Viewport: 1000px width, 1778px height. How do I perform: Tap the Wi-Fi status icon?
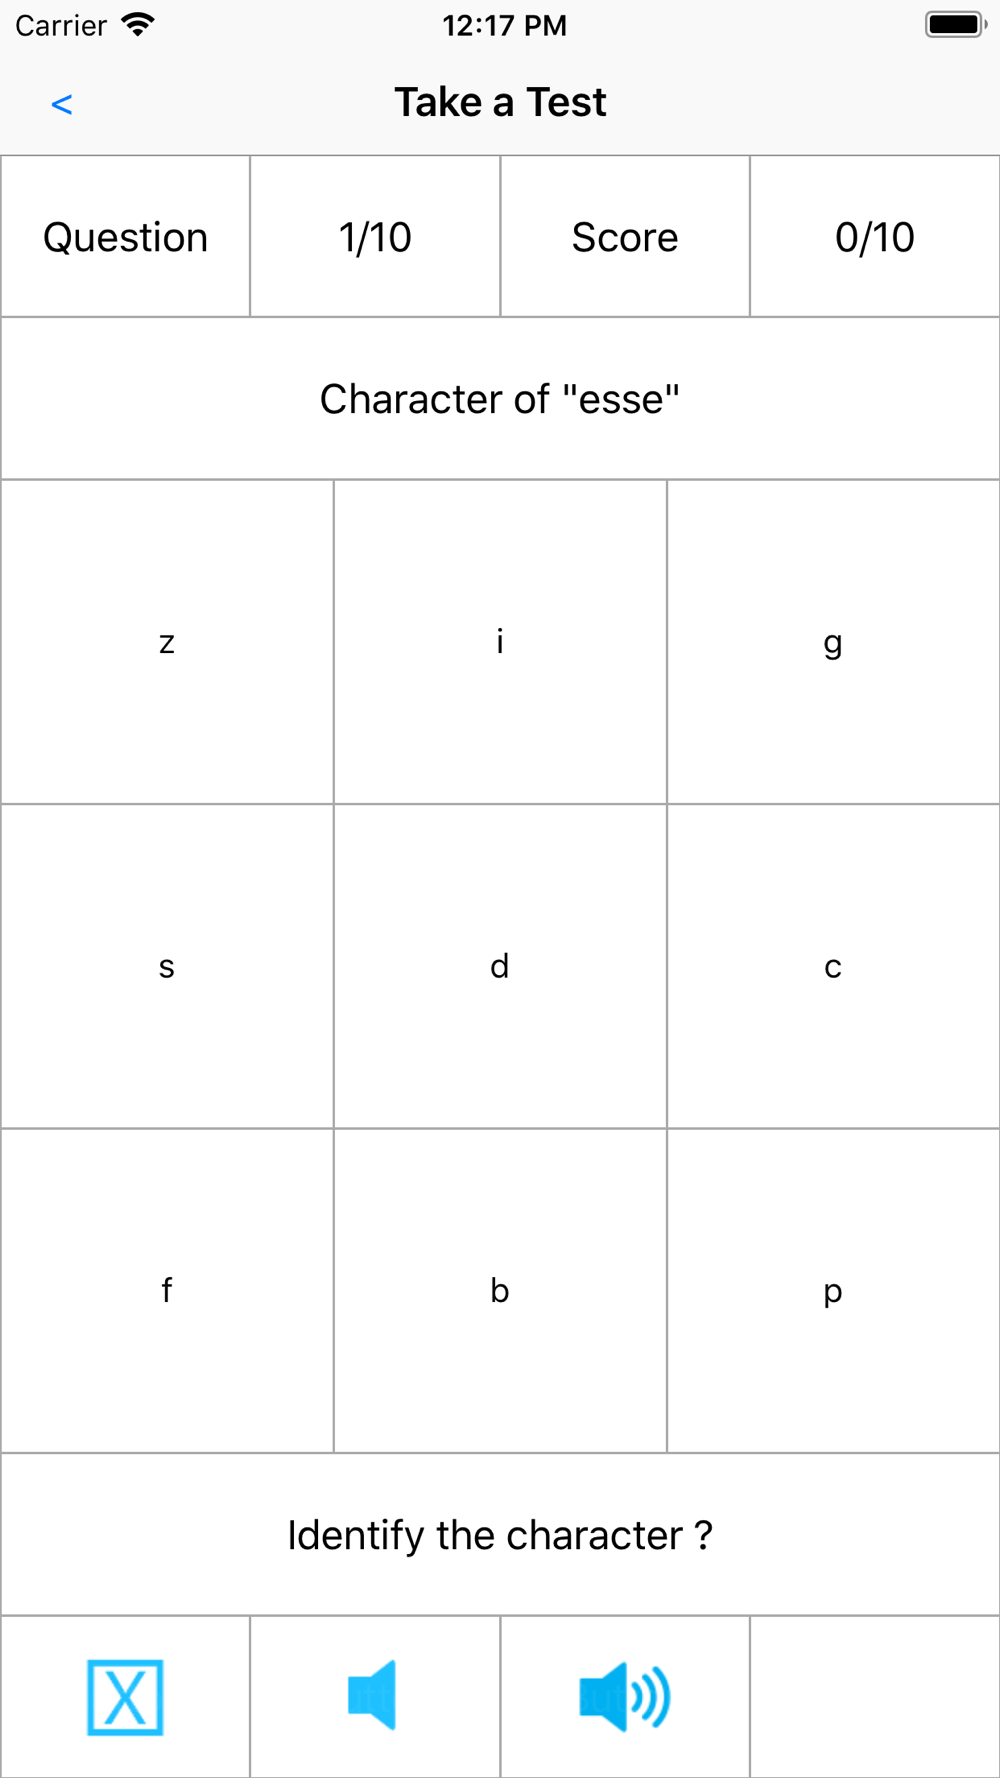(137, 25)
